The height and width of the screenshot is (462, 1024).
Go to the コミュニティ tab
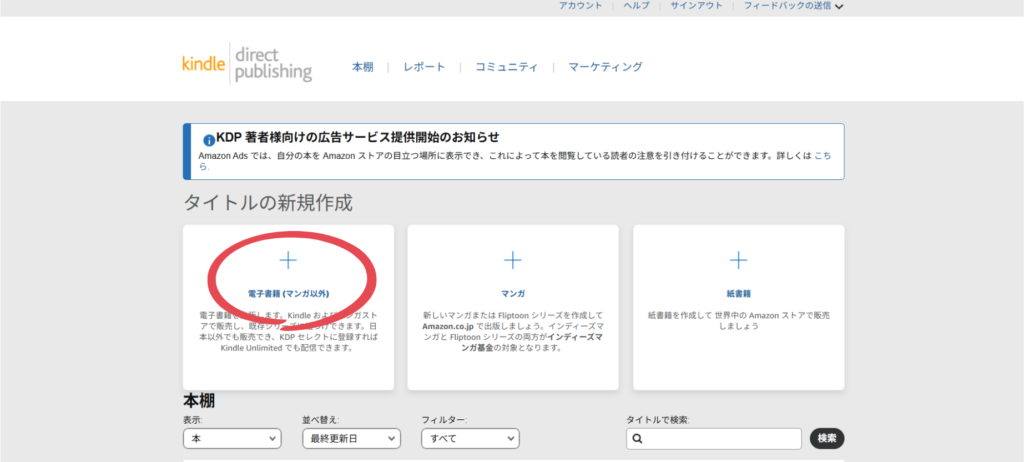506,67
